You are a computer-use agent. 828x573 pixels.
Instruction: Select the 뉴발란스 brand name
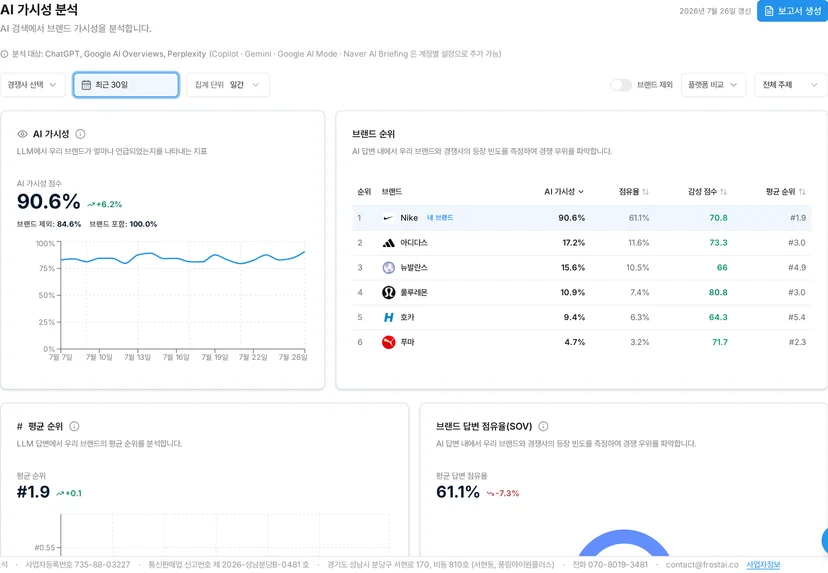pyautogui.click(x=413, y=268)
